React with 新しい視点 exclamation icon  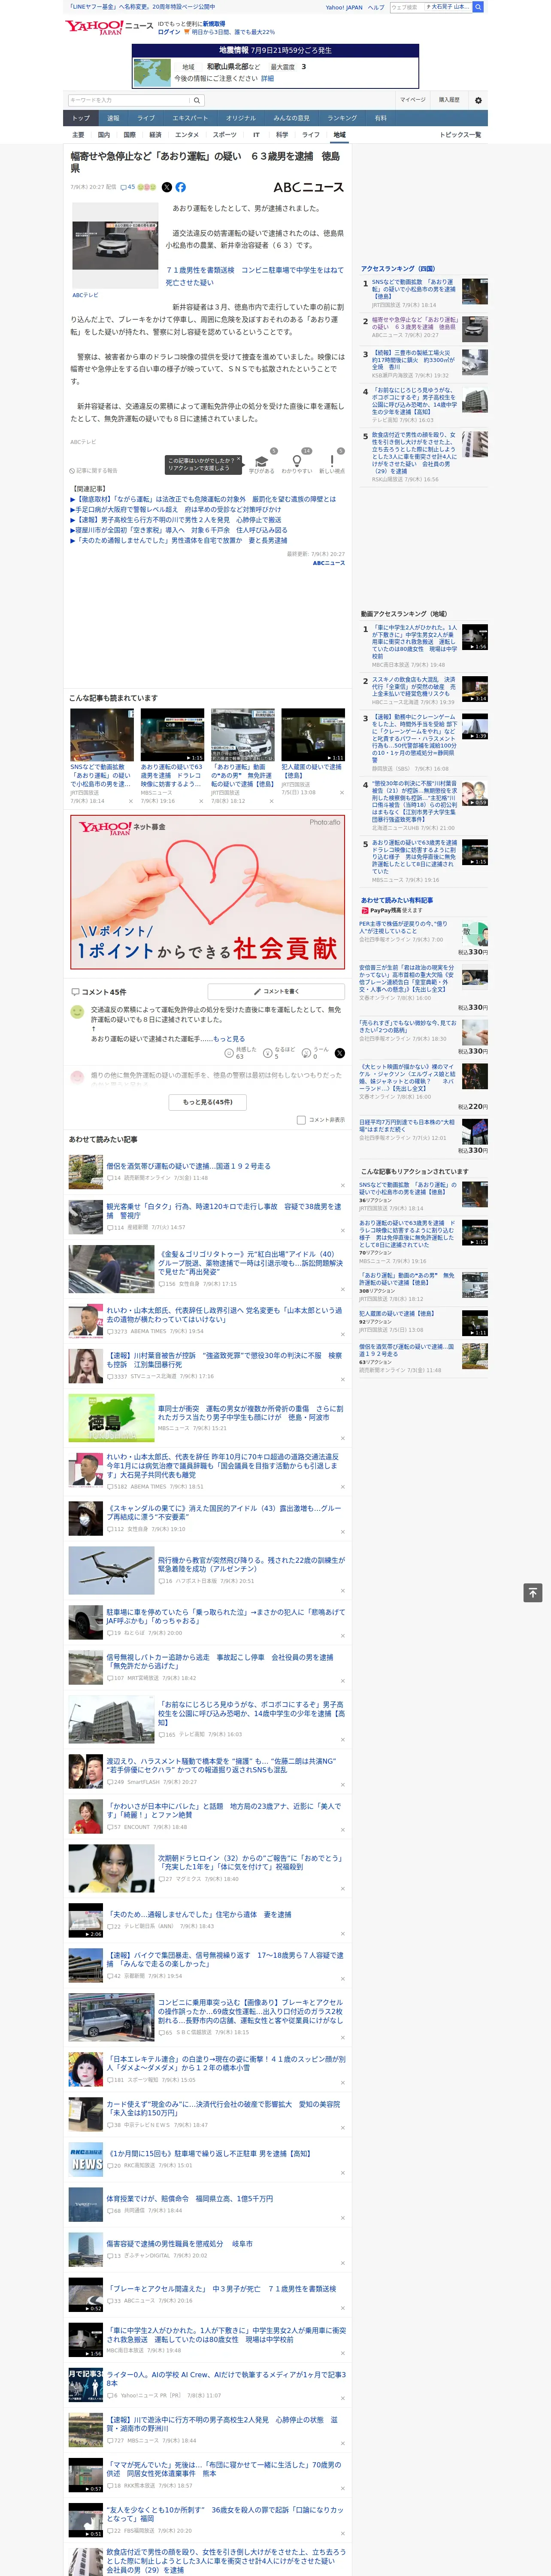click(x=332, y=462)
